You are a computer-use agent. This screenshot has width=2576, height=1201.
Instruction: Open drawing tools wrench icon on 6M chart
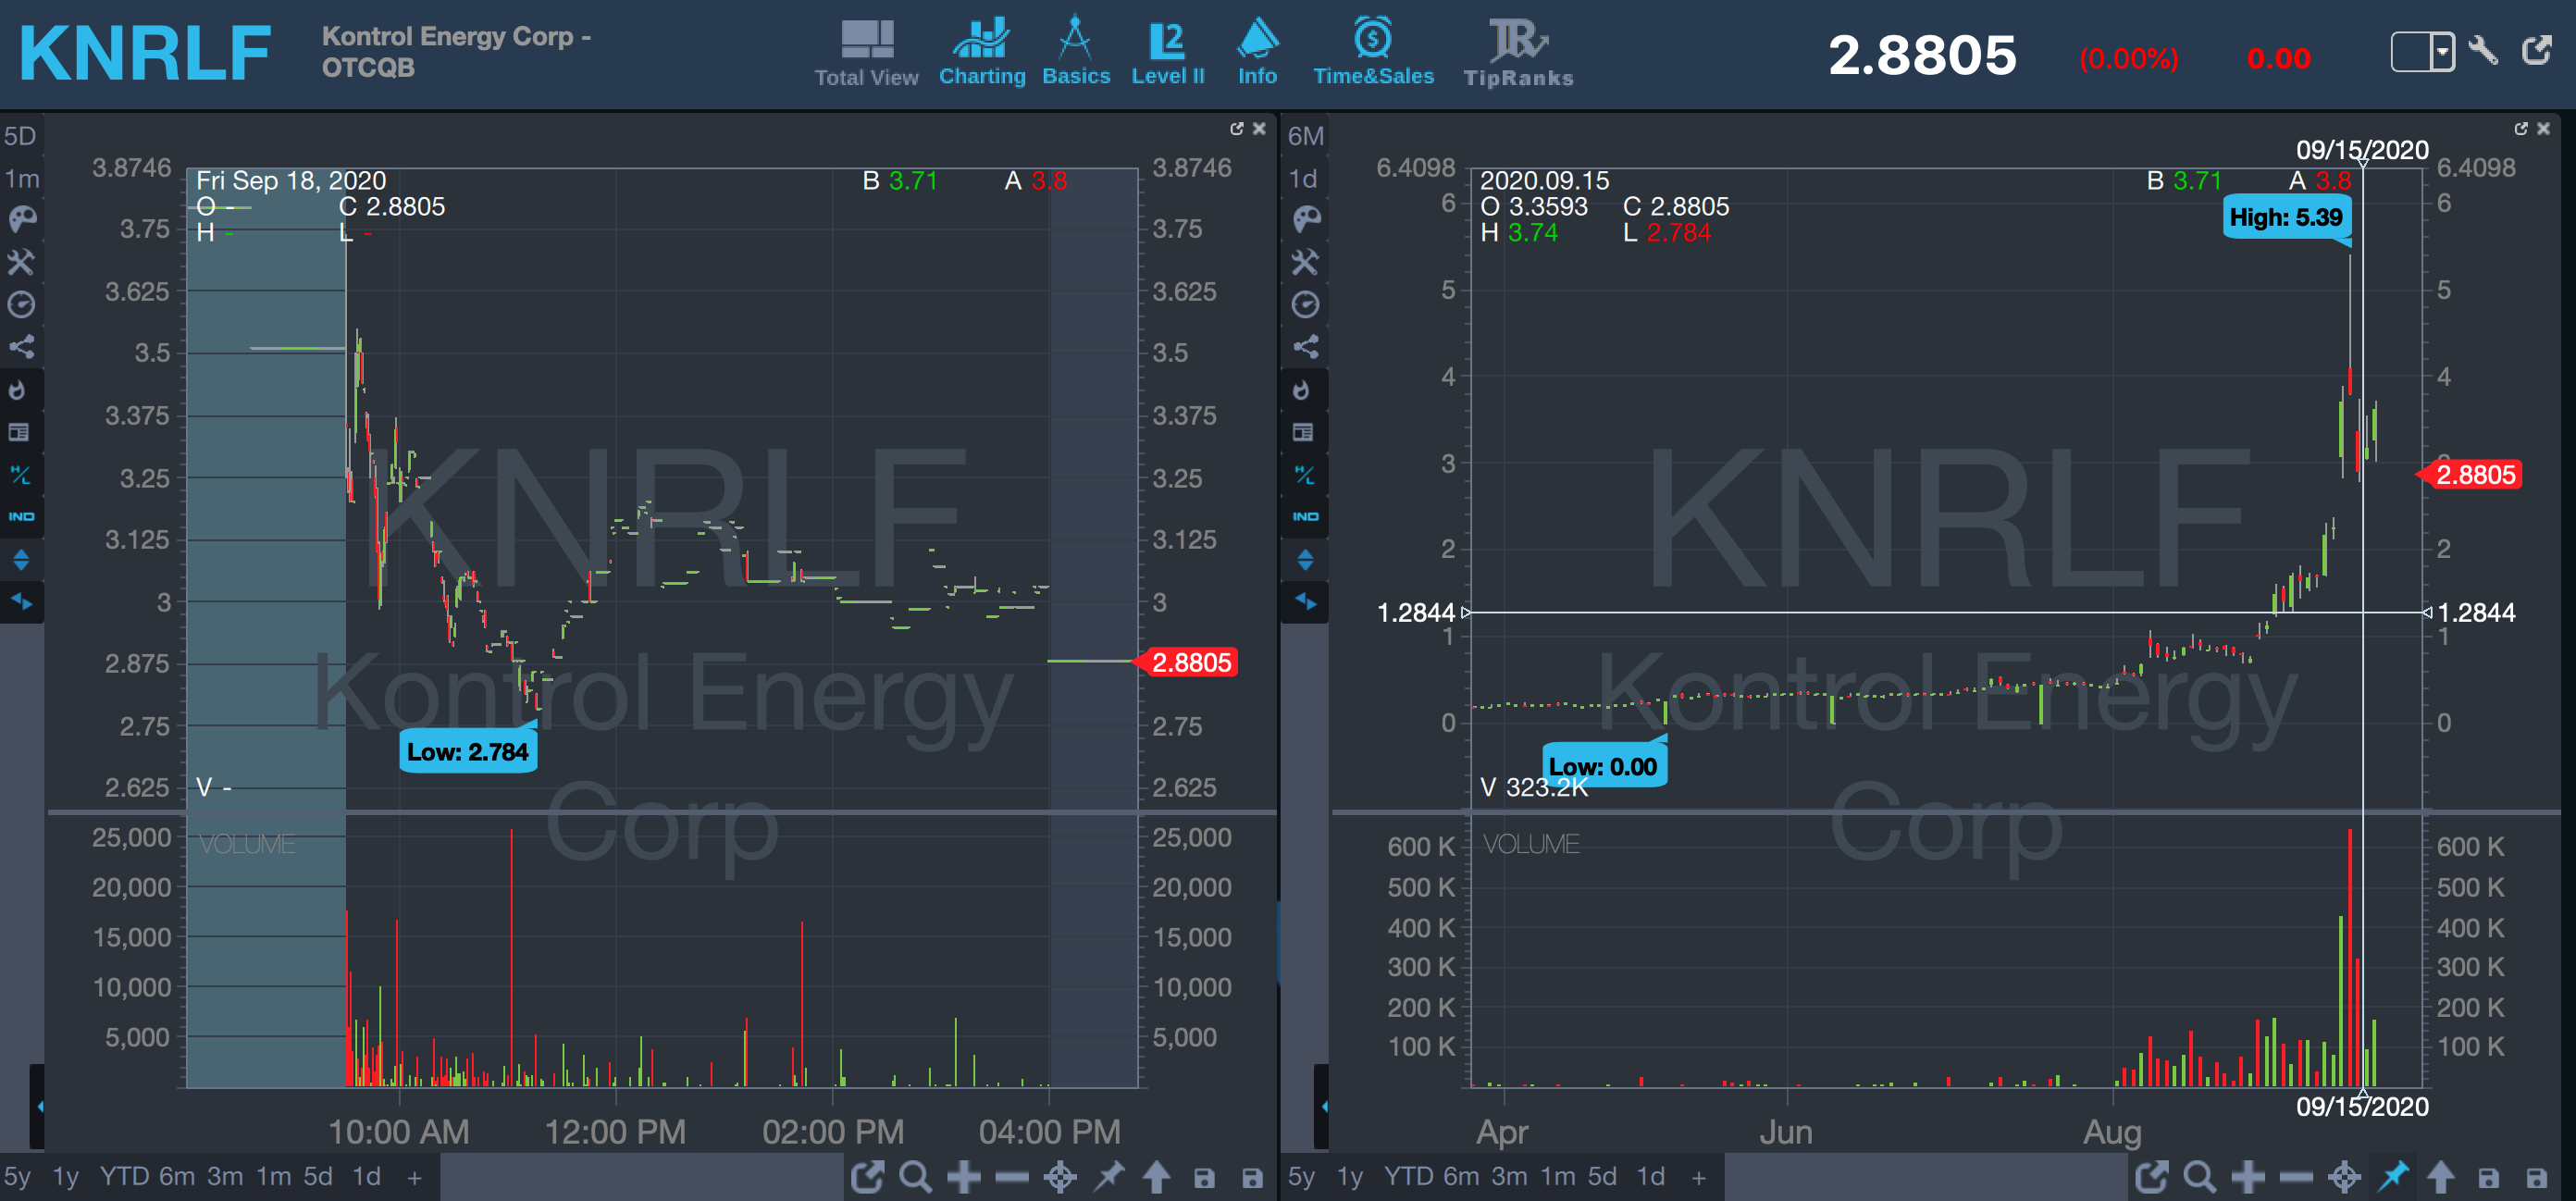[x=1305, y=262]
